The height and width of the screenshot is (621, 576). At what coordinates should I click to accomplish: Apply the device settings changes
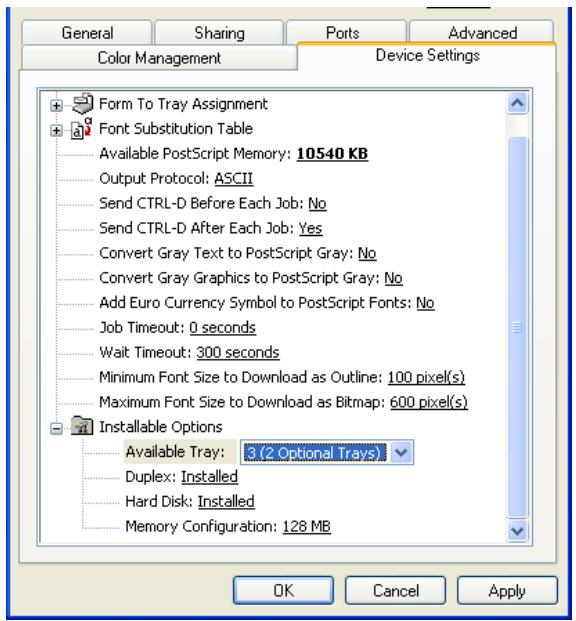(507, 591)
